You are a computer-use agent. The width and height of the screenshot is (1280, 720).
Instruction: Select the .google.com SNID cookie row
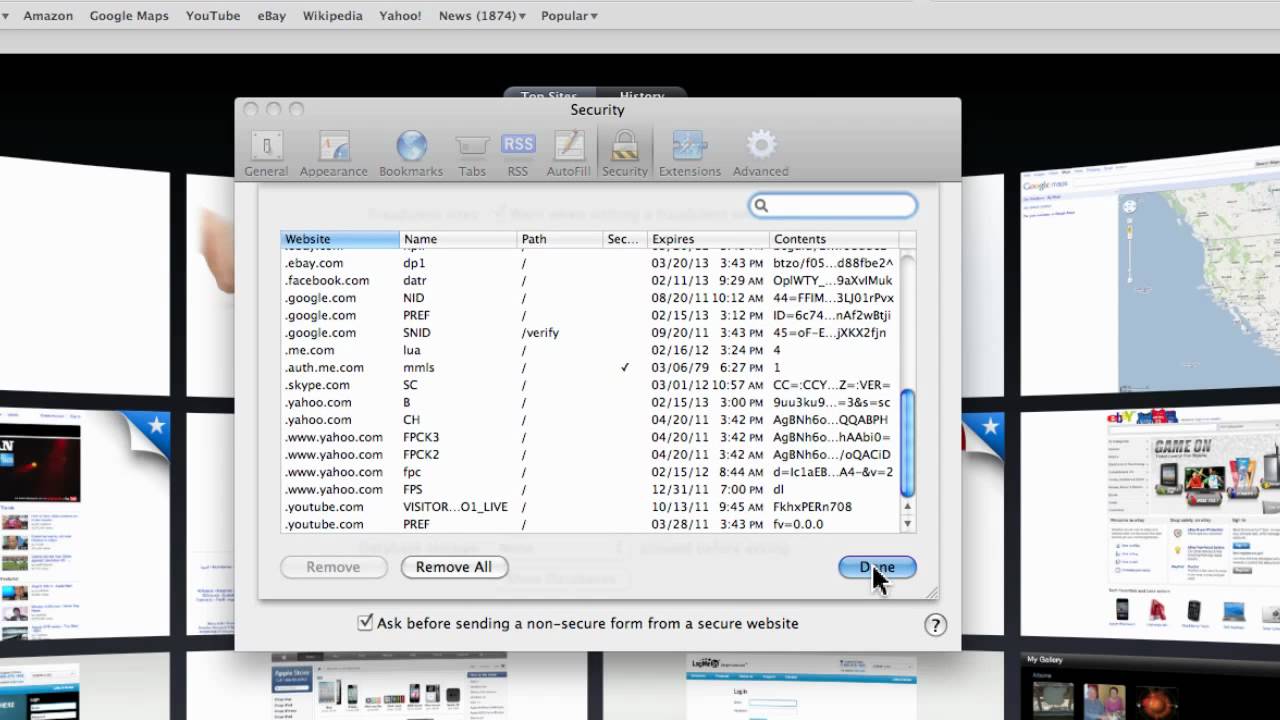[590, 333]
